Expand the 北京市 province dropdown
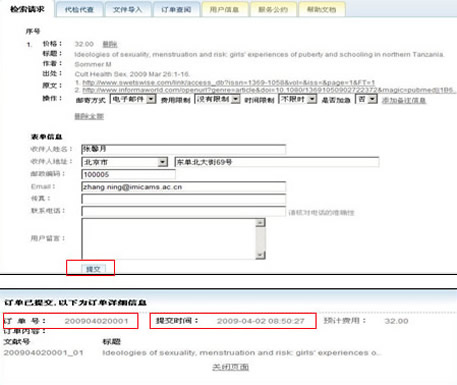The image size is (457, 385). click(x=124, y=162)
